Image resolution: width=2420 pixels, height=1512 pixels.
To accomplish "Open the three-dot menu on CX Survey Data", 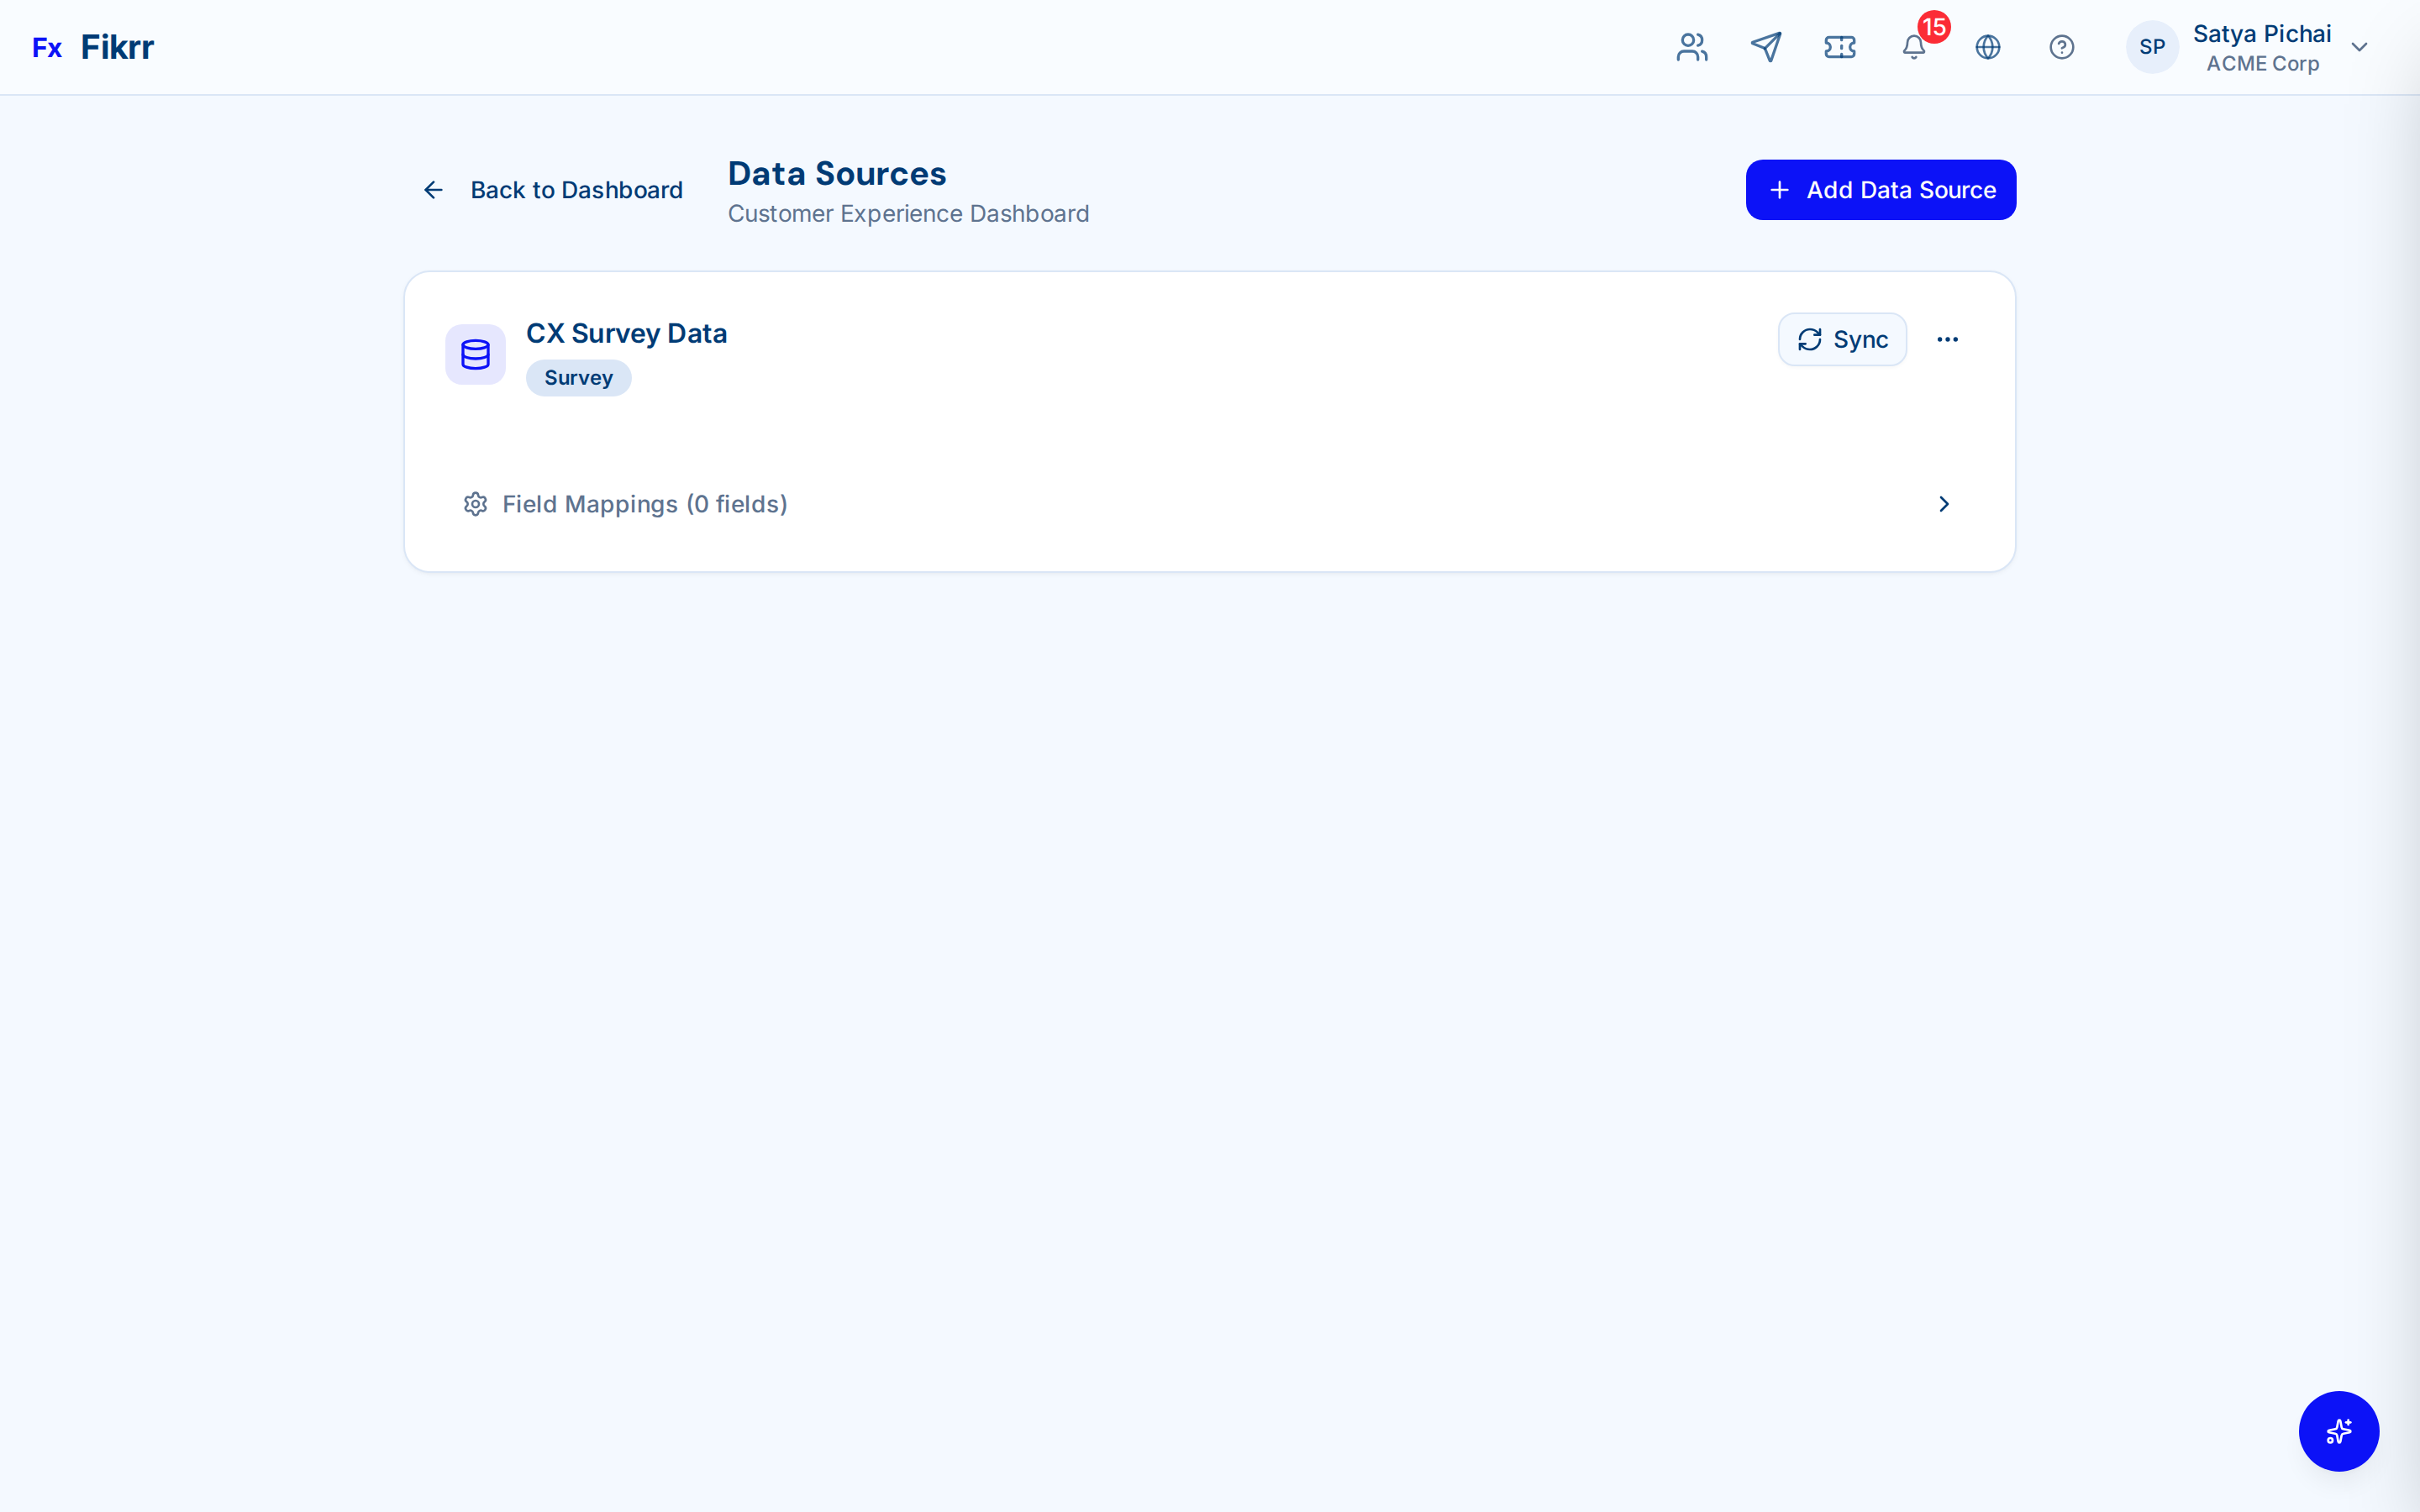I will 1949,339.
